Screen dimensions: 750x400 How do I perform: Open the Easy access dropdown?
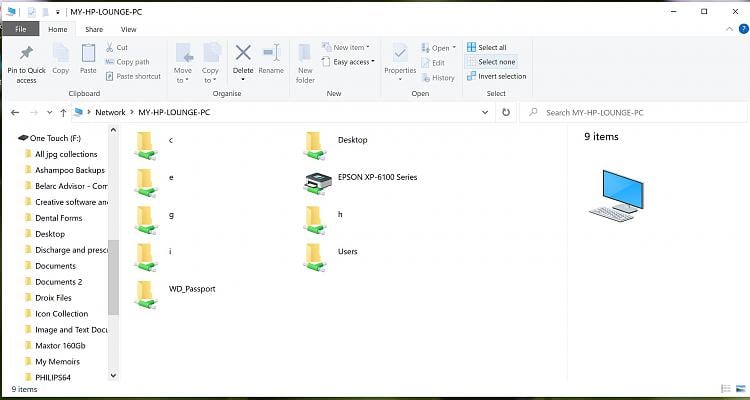[x=348, y=62]
